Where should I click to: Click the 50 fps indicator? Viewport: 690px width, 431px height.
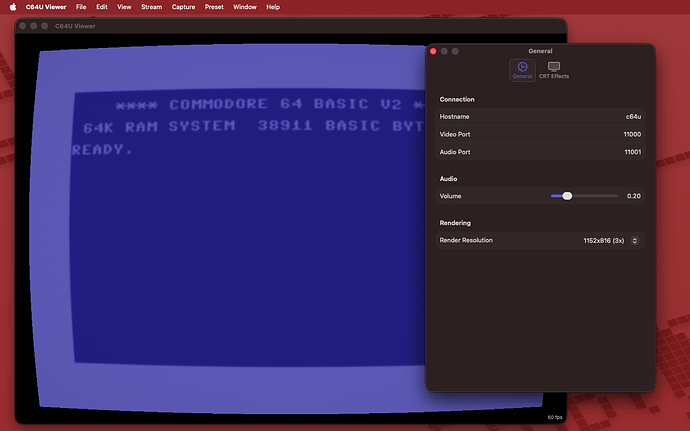pyautogui.click(x=554, y=417)
